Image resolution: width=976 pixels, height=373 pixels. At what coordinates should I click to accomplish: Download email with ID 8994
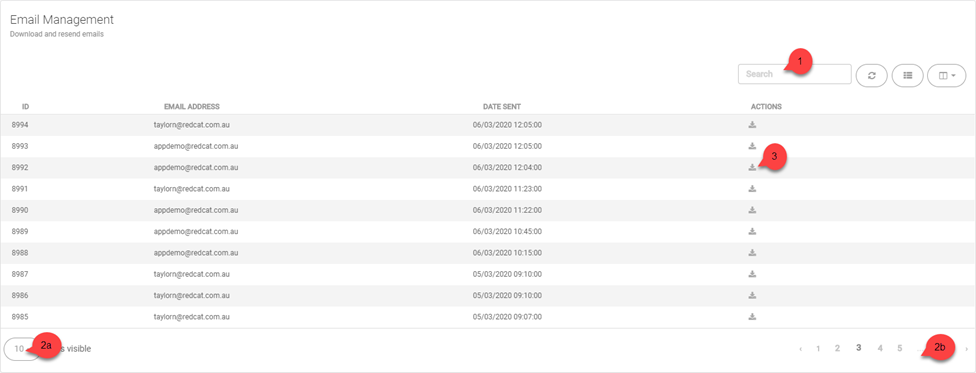tap(752, 125)
